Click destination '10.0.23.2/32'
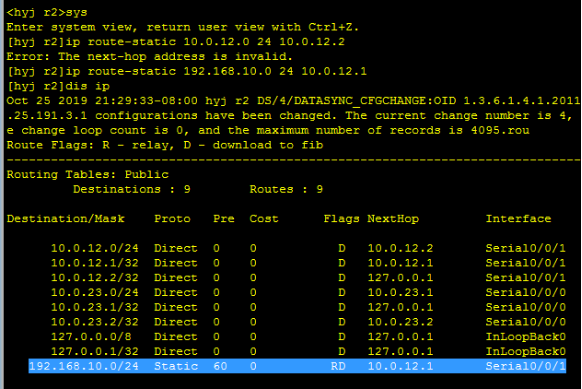The width and height of the screenshot is (582, 389). pyautogui.click(x=95, y=322)
